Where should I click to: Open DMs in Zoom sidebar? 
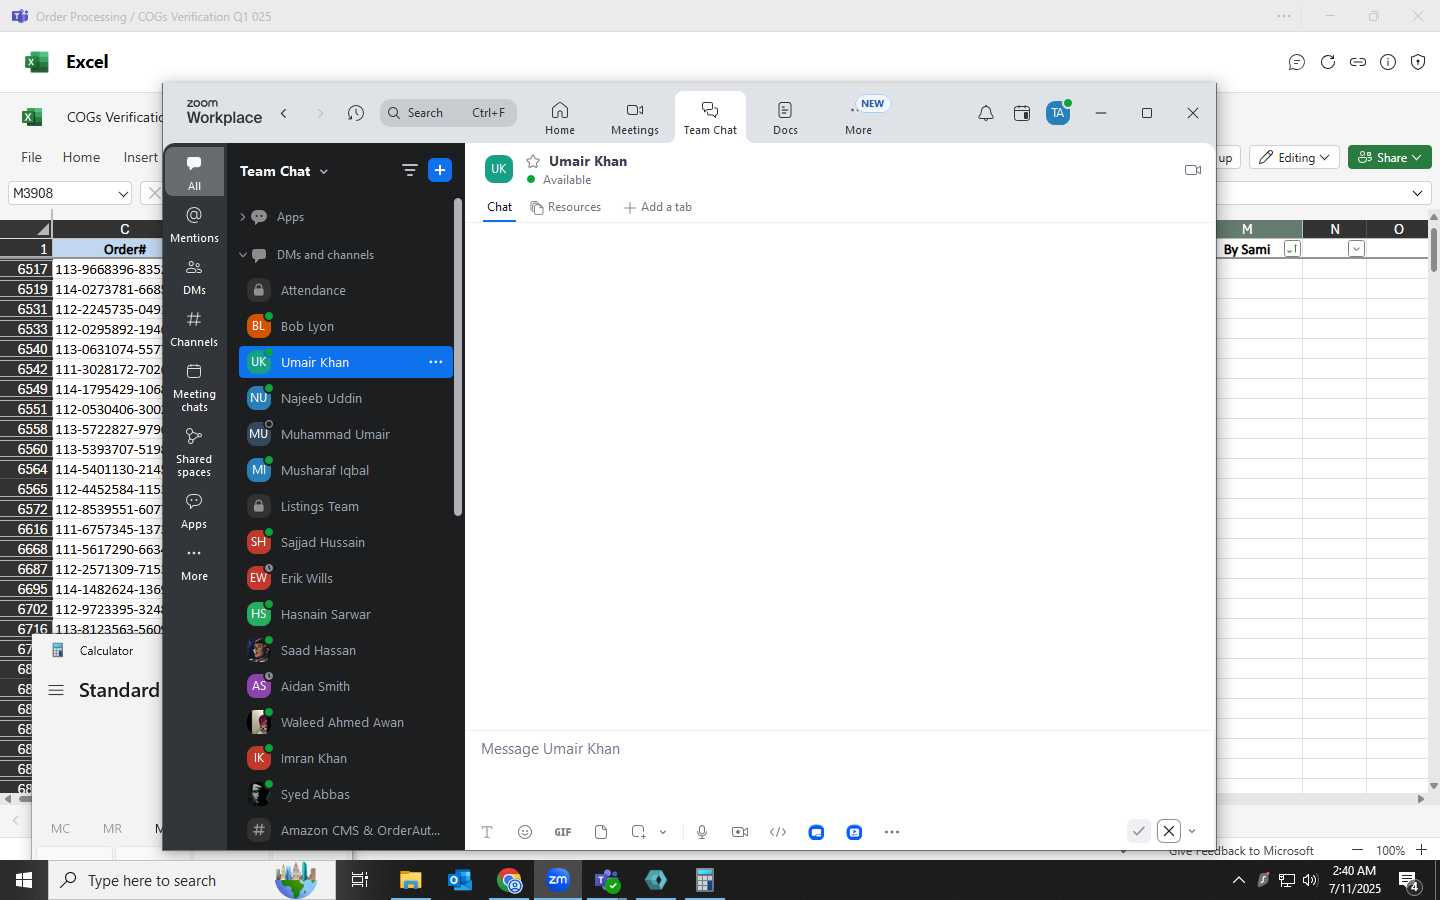point(194,276)
